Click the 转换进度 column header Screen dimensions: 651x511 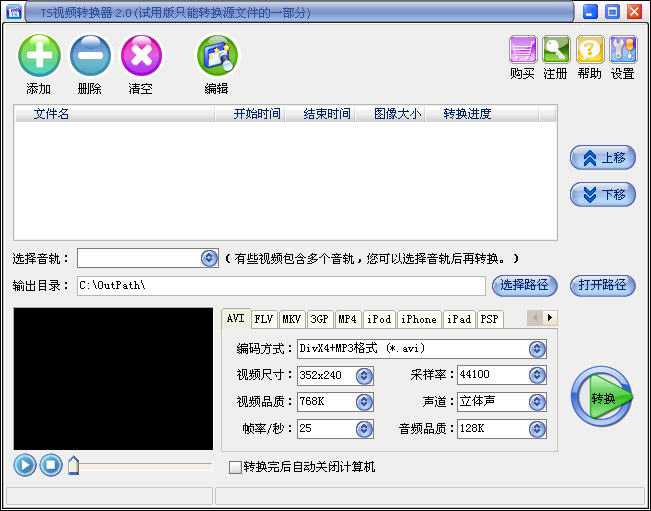(482, 114)
